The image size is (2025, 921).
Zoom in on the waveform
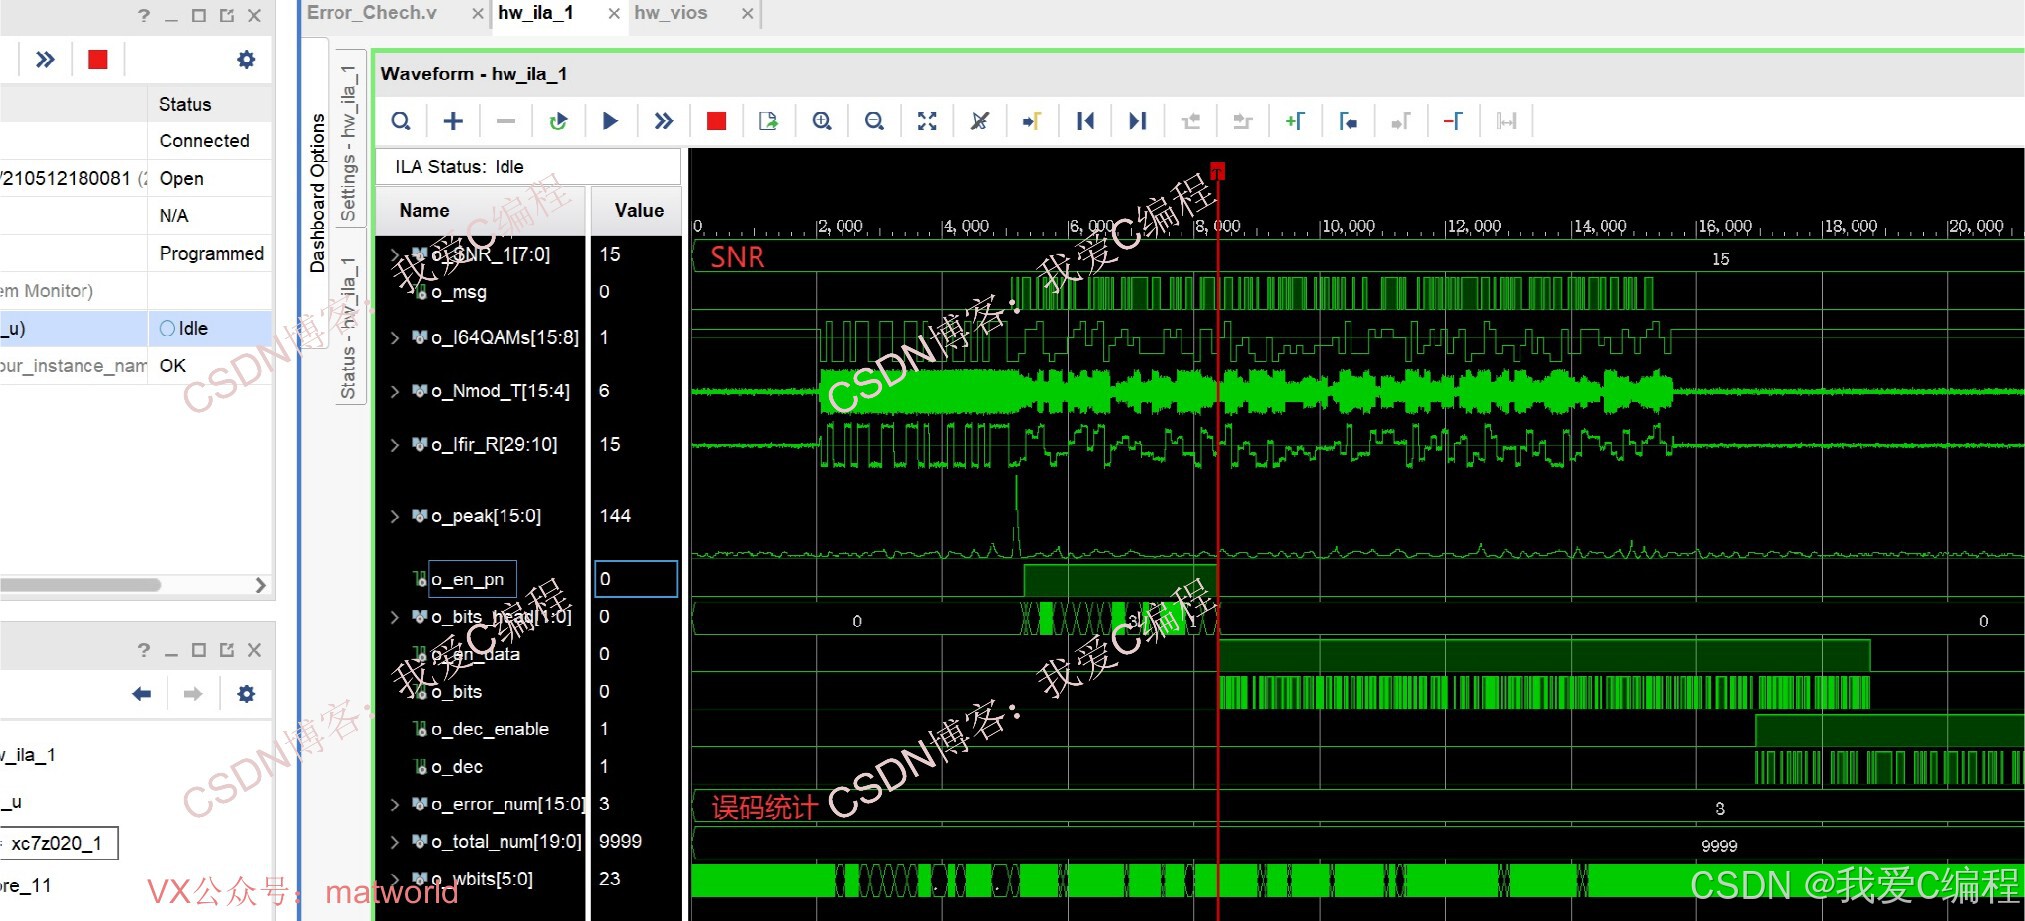(821, 120)
